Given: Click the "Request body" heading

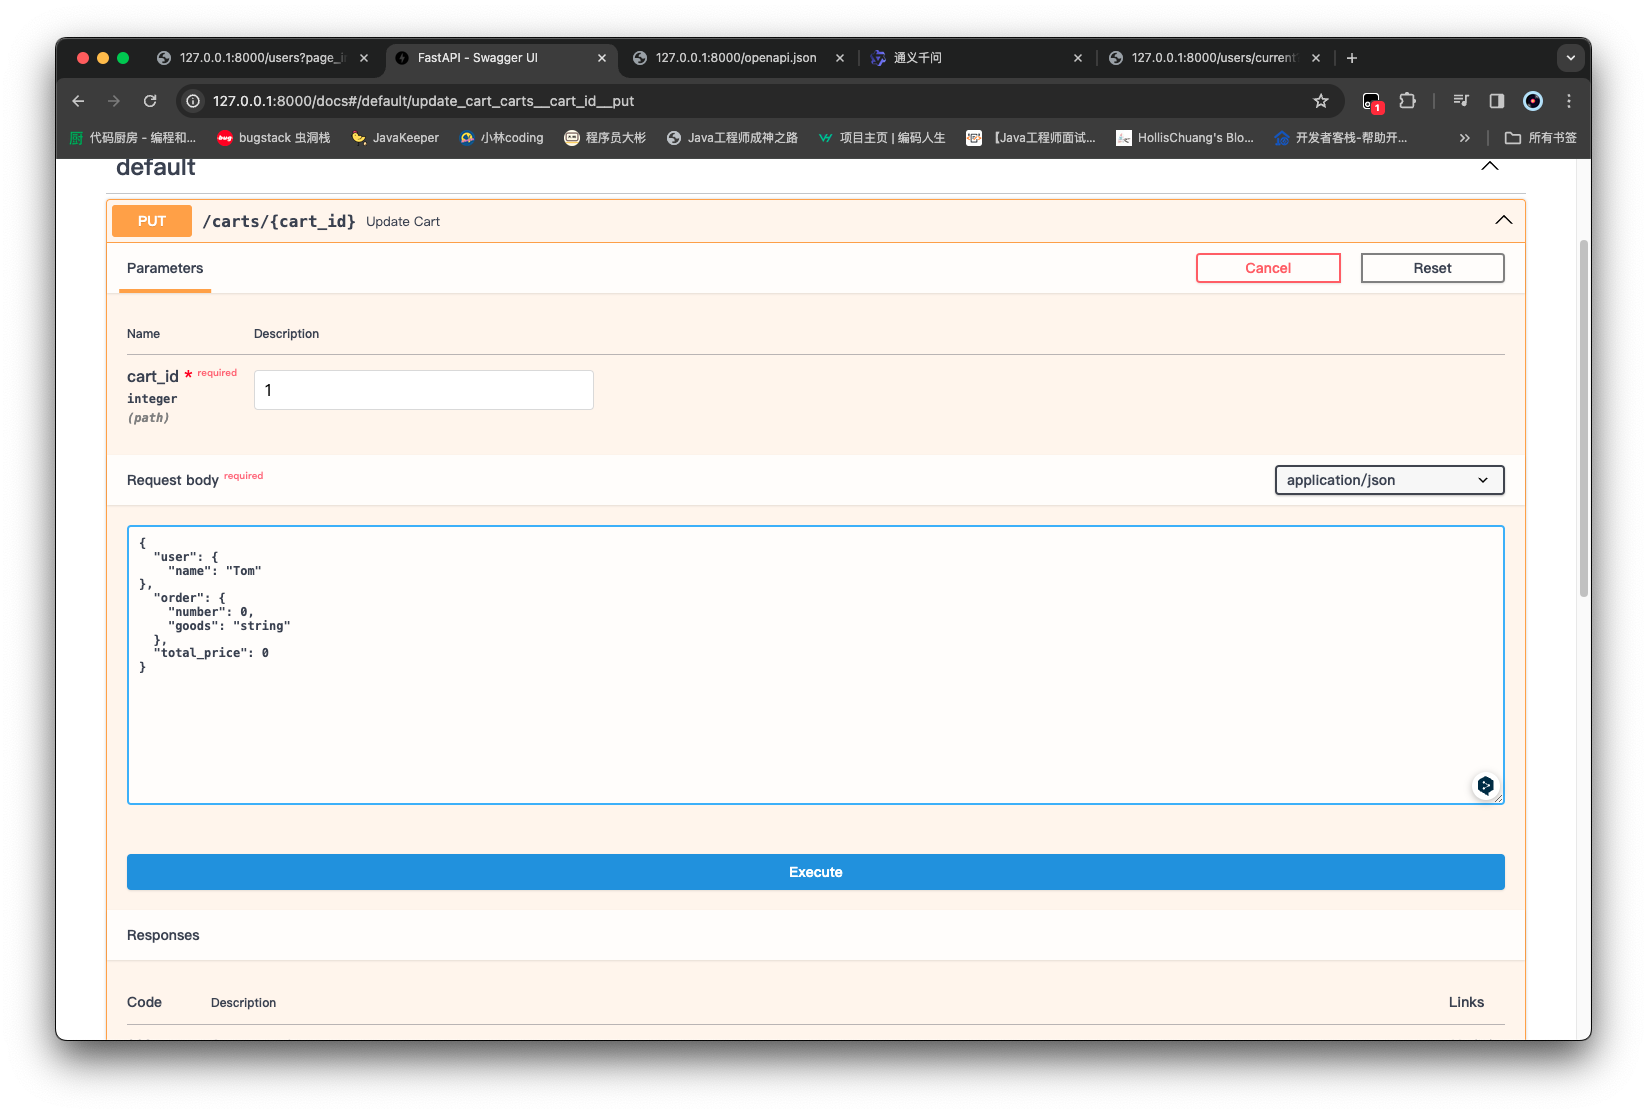Looking at the screenshot, I should pos(173,480).
